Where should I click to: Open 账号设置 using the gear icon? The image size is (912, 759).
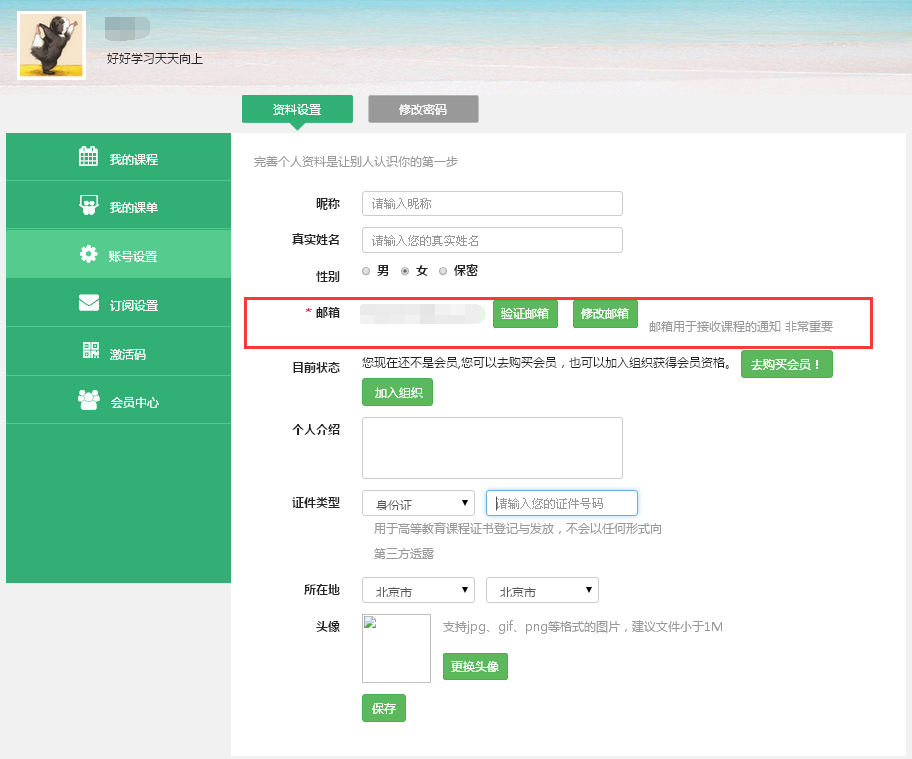87,255
